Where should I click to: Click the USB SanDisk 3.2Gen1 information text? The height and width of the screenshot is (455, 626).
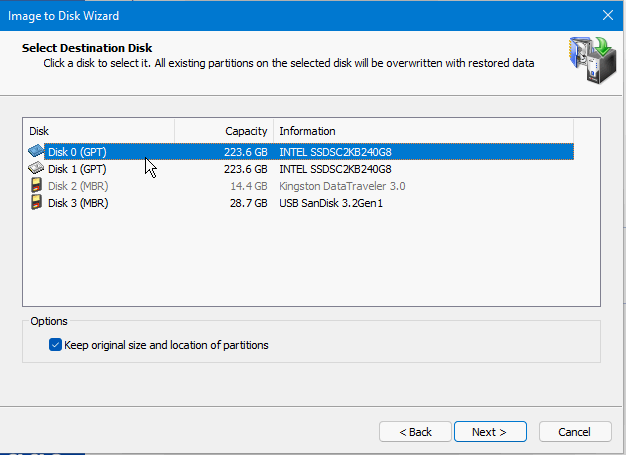click(331, 203)
